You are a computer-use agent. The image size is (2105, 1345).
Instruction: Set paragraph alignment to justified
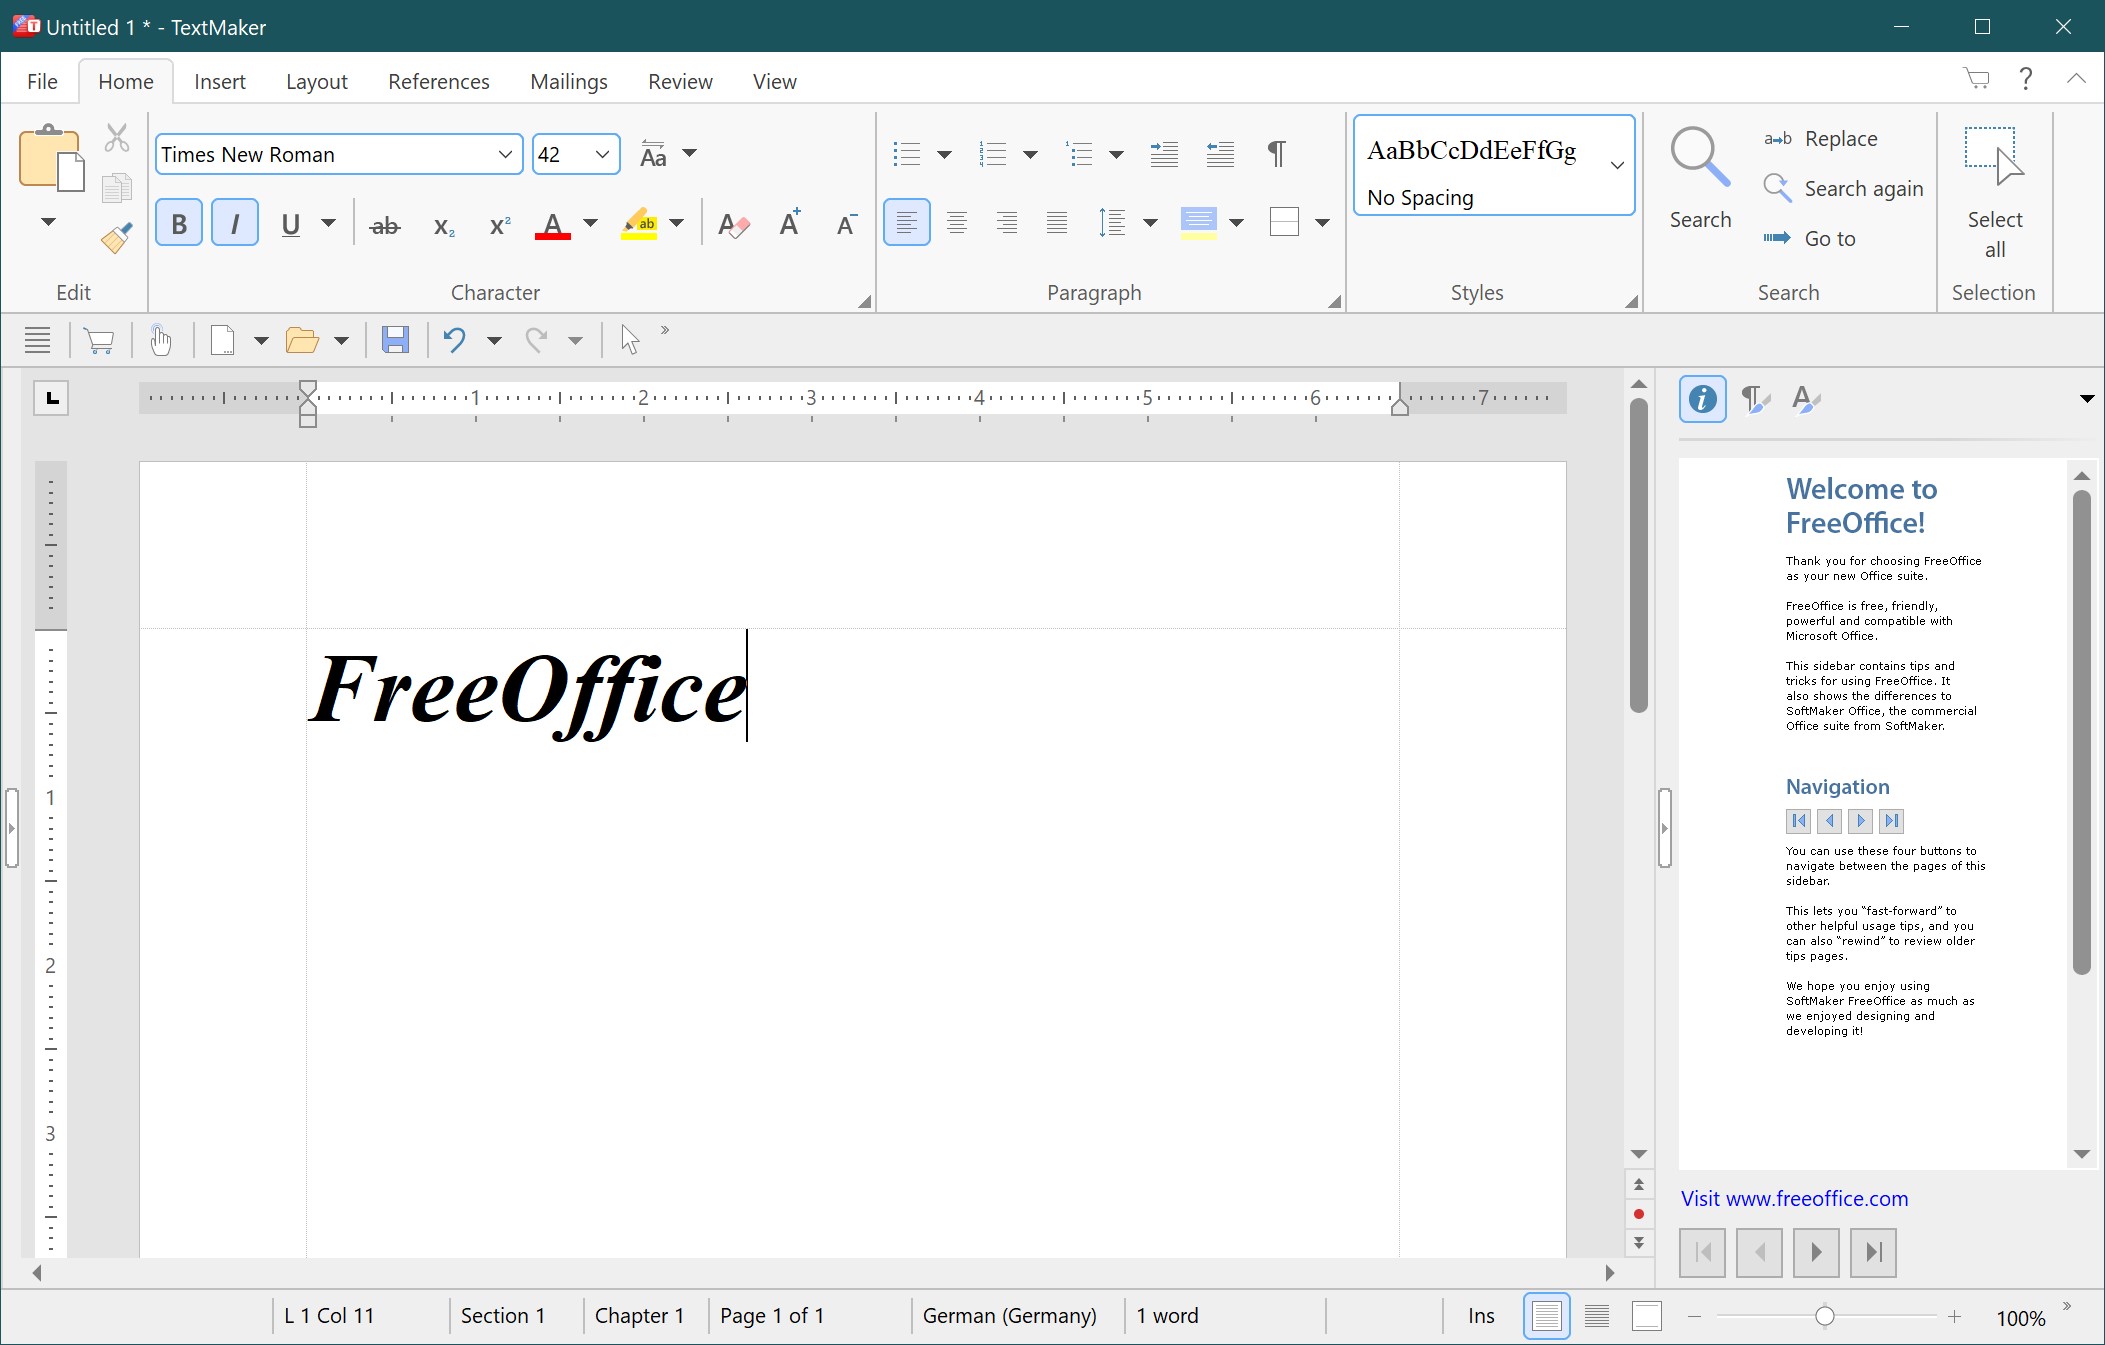(1057, 223)
